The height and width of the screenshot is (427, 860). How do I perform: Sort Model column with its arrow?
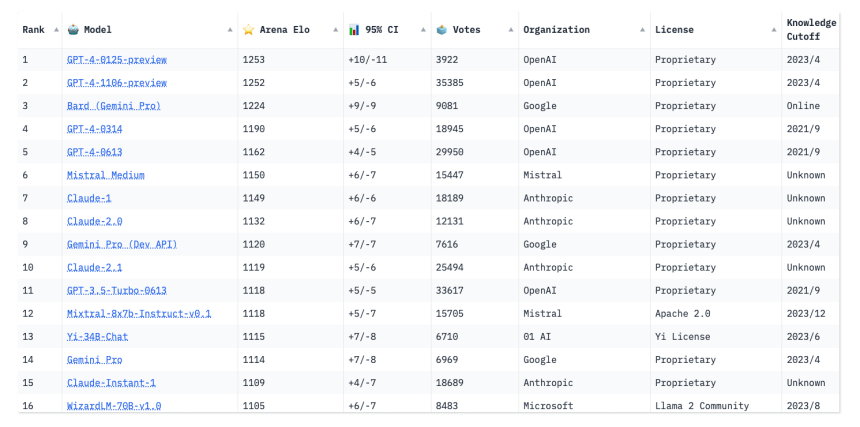click(230, 30)
